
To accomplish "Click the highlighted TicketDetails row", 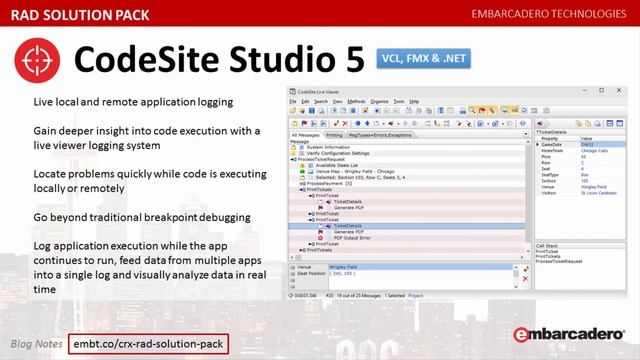I will pos(407,226).
